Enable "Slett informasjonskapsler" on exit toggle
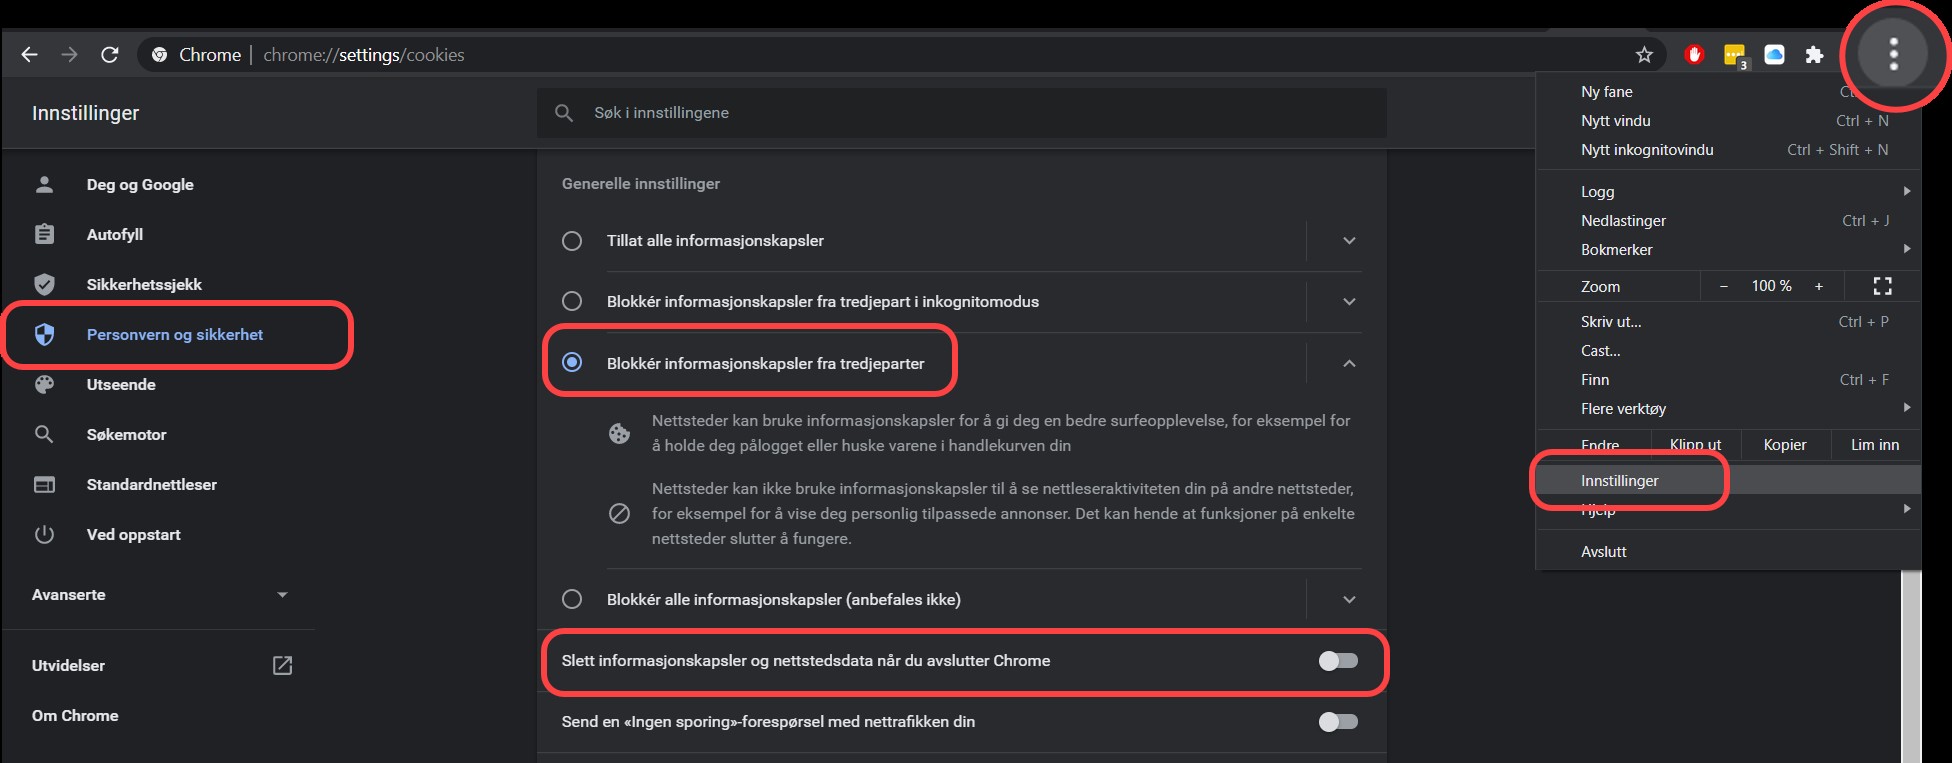This screenshot has height=763, width=1952. pyautogui.click(x=1338, y=661)
